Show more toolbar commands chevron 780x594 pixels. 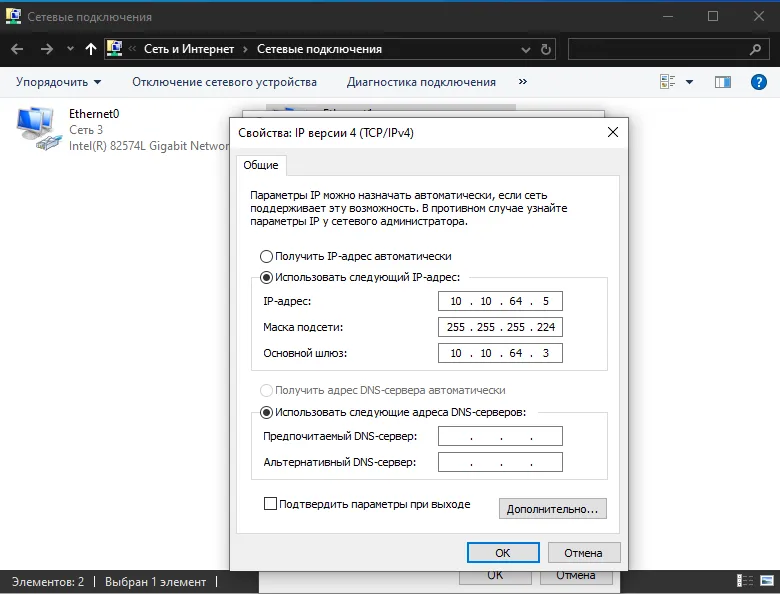[522, 82]
